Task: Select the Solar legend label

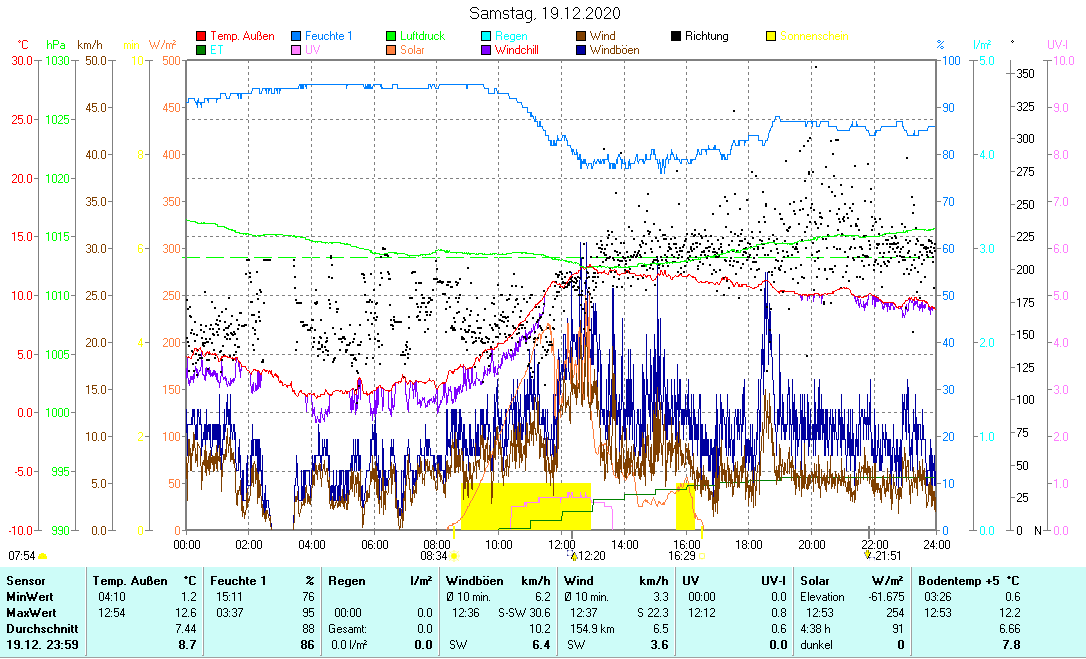Action: pyautogui.click(x=412, y=50)
